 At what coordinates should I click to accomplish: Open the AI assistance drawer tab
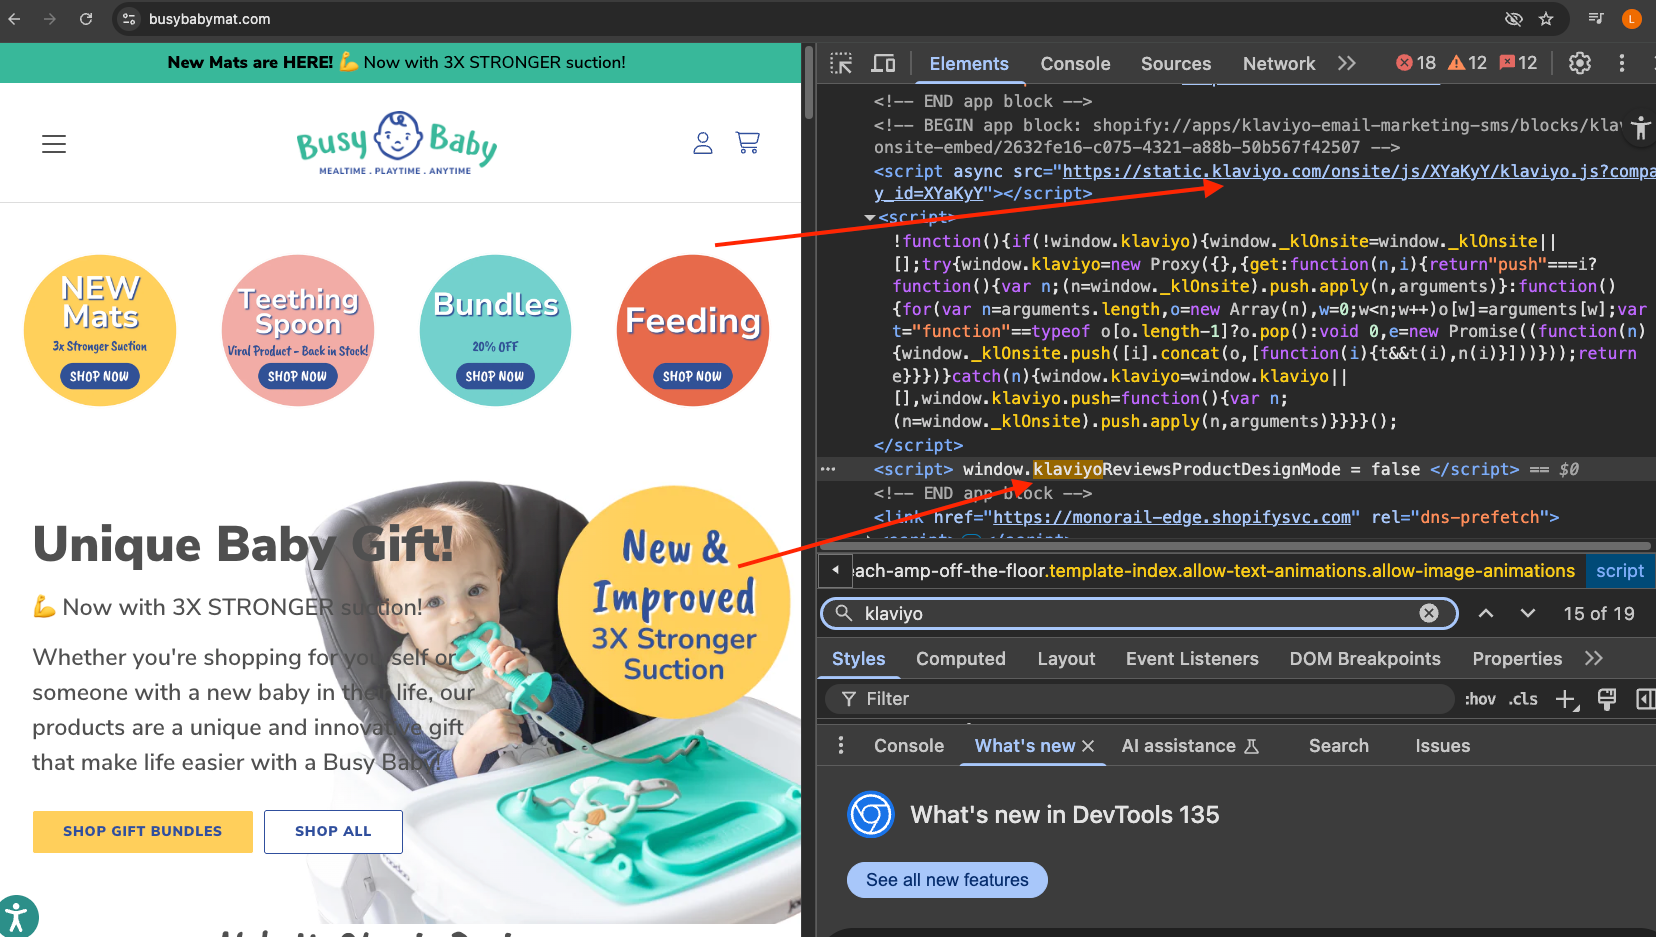pos(1190,746)
